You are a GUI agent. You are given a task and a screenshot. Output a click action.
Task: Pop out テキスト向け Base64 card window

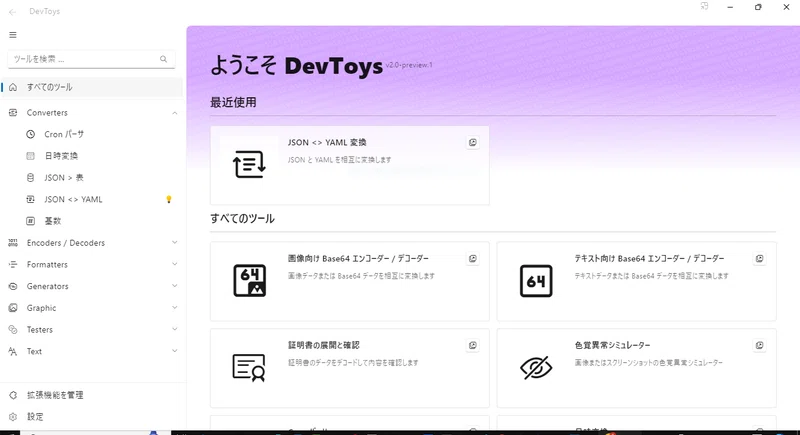(x=760, y=259)
